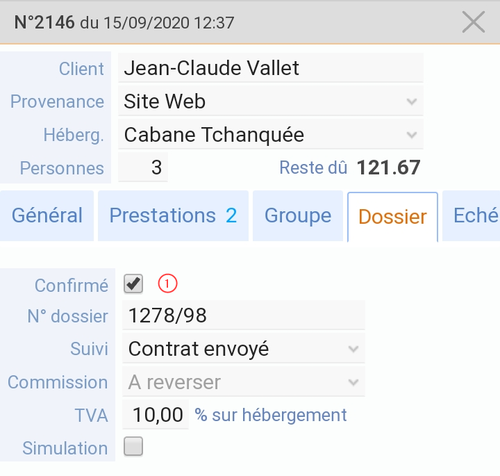Image resolution: width=500 pixels, height=476 pixels.
Task: Click the red circled 1 indicator
Action: click(167, 284)
